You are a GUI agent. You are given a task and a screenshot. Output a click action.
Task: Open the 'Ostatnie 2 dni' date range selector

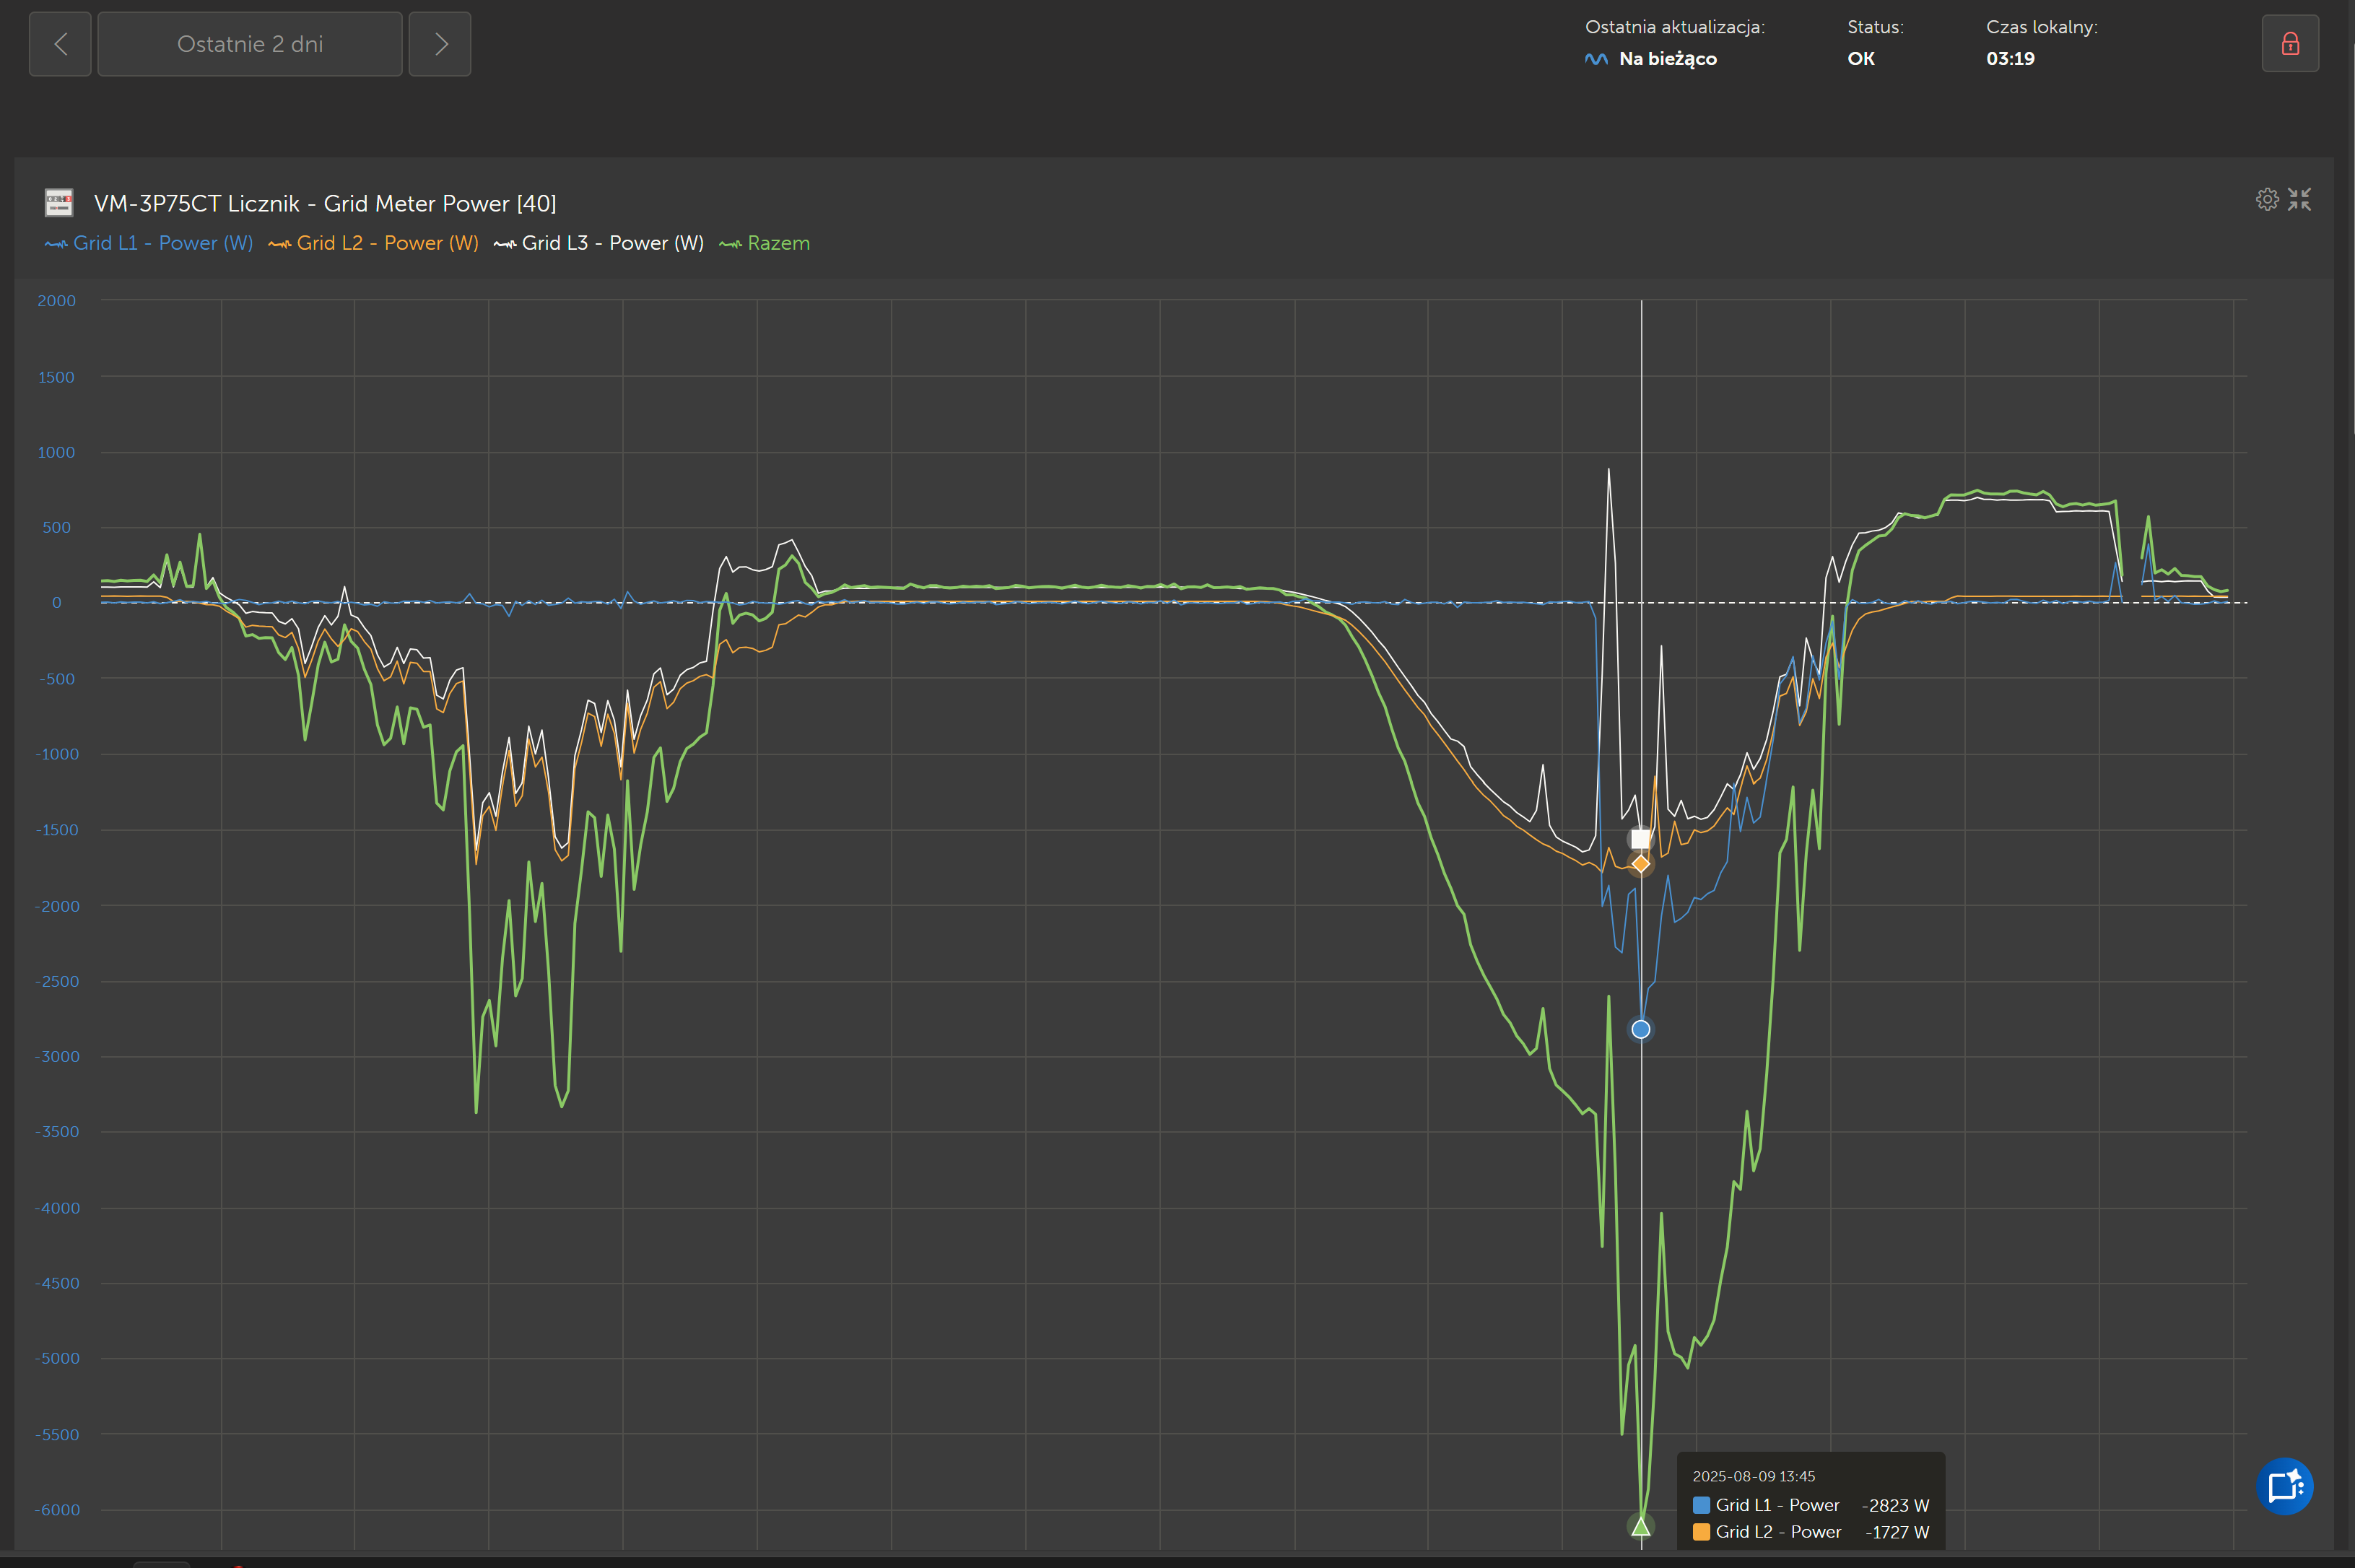pyautogui.click(x=250, y=44)
